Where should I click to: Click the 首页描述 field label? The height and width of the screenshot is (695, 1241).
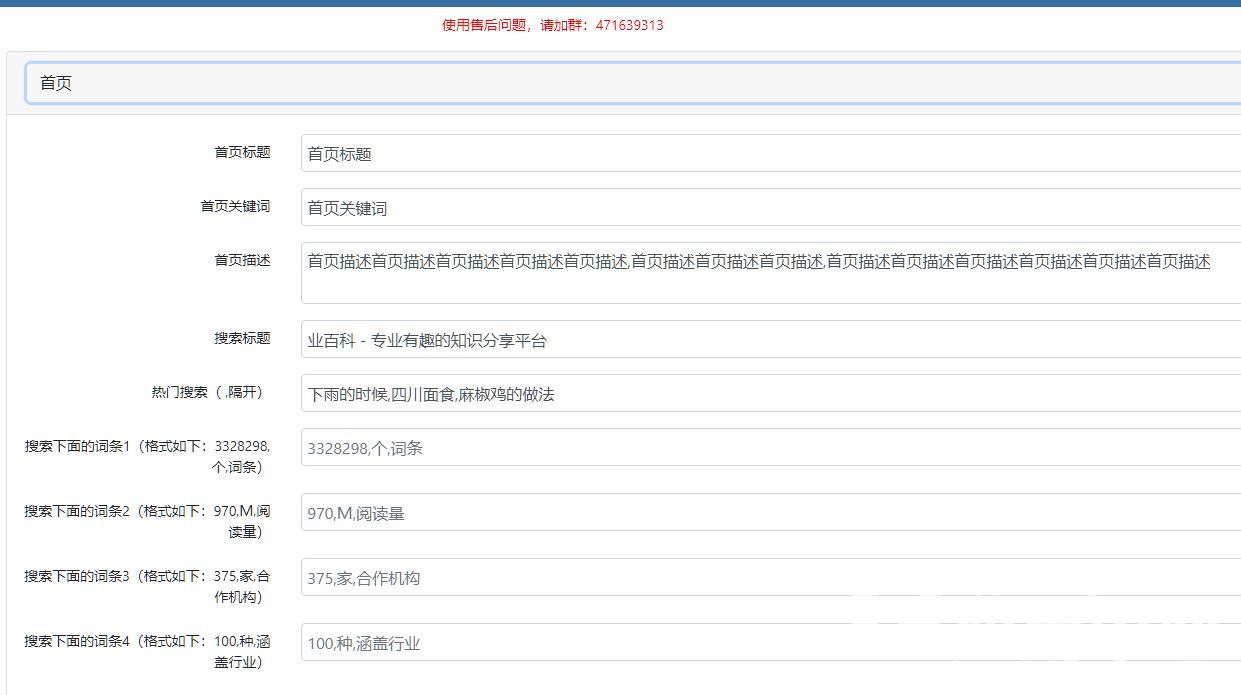pyautogui.click(x=242, y=260)
